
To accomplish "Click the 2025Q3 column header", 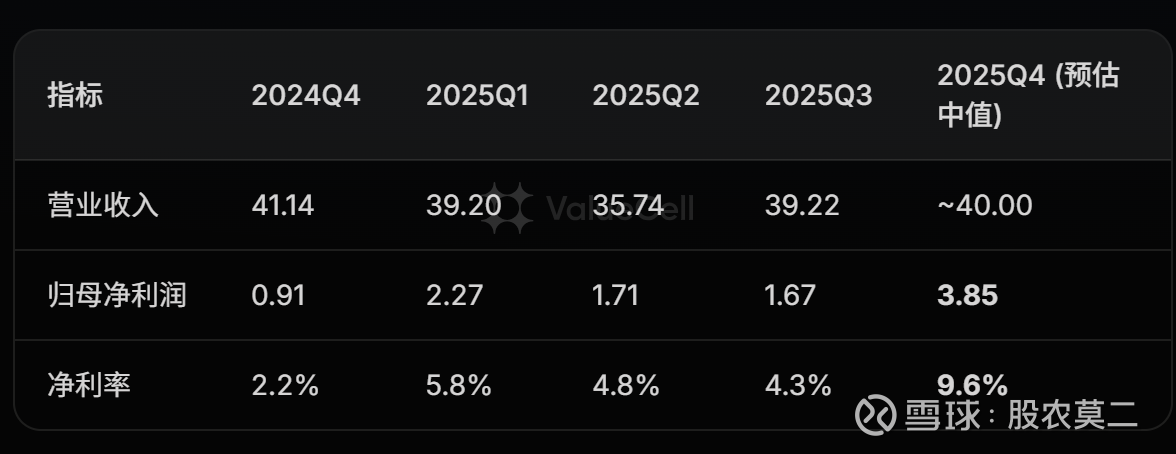I will tap(818, 96).
